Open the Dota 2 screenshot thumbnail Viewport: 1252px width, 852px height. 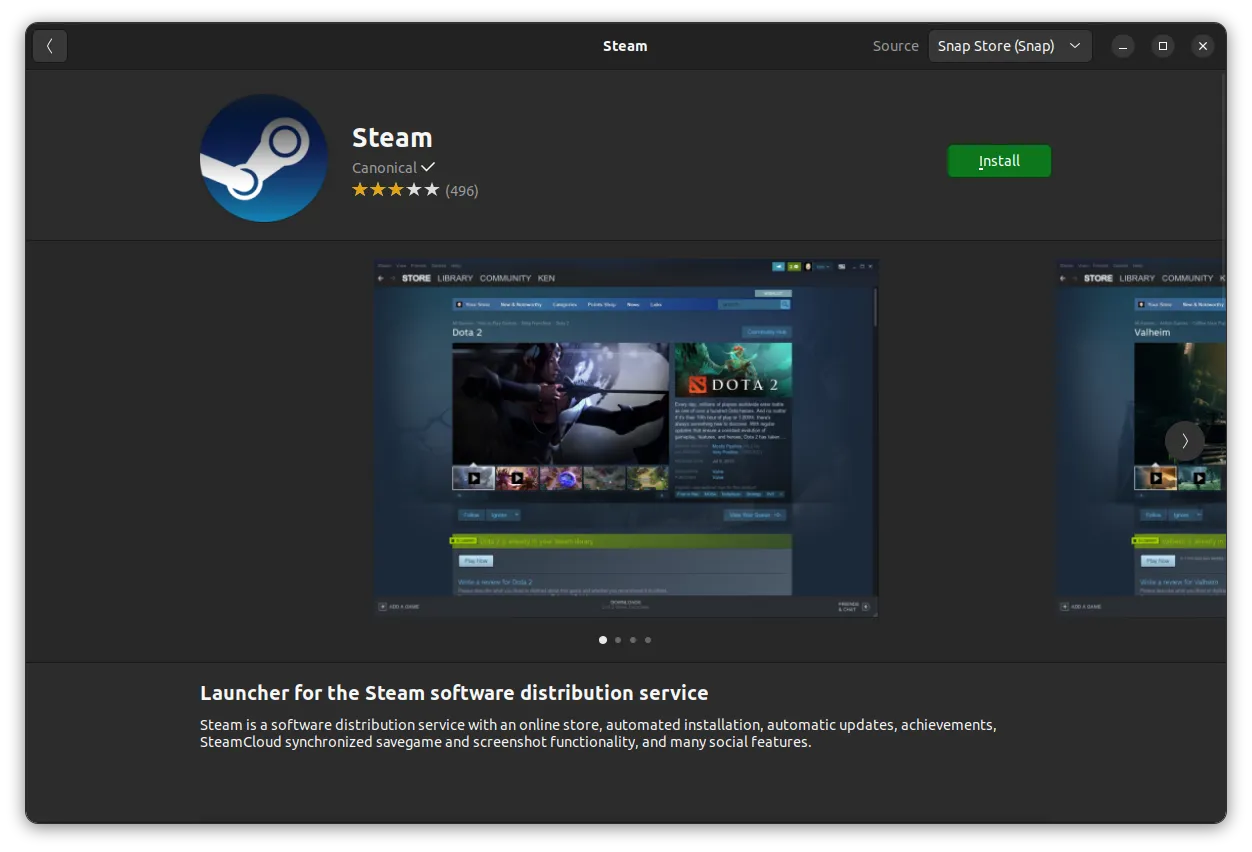point(626,438)
